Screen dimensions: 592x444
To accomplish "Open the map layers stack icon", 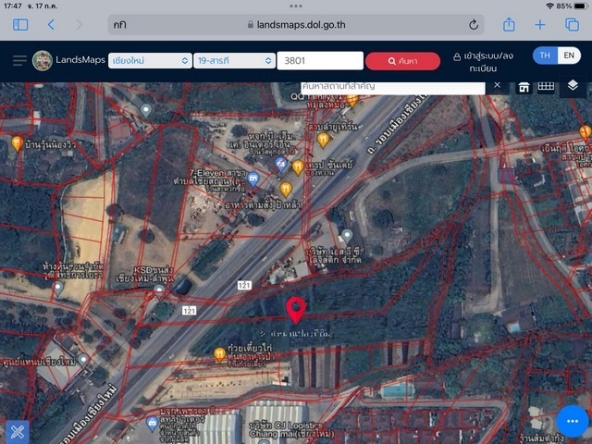I will coord(572,85).
